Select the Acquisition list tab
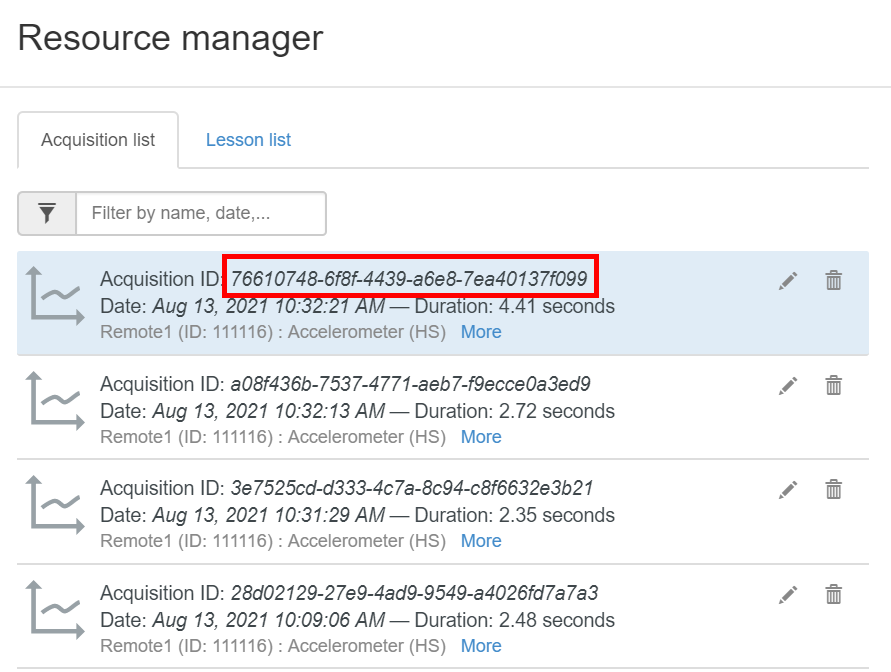The width and height of the screenshot is (891, 672). (98, 140)
